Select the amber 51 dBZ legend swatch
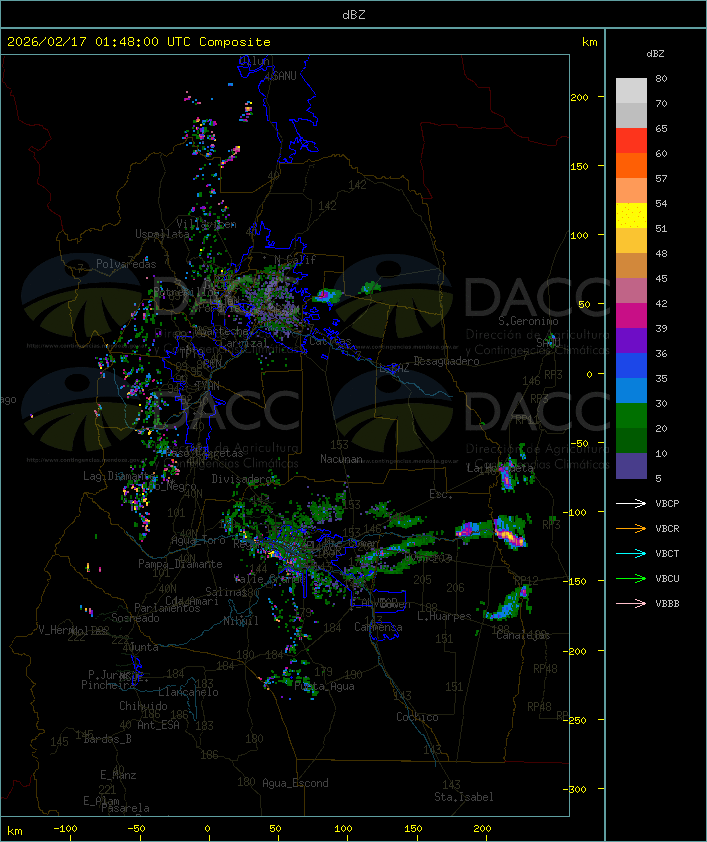 tap(631, 241)
